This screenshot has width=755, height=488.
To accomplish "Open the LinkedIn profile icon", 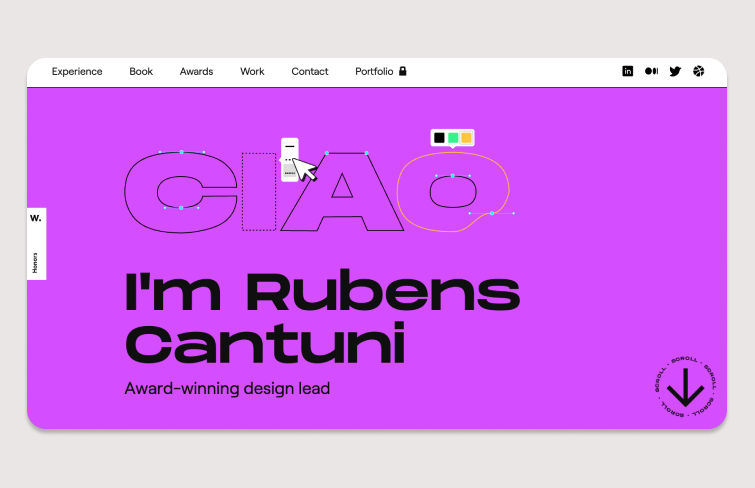I will (628, 71).
